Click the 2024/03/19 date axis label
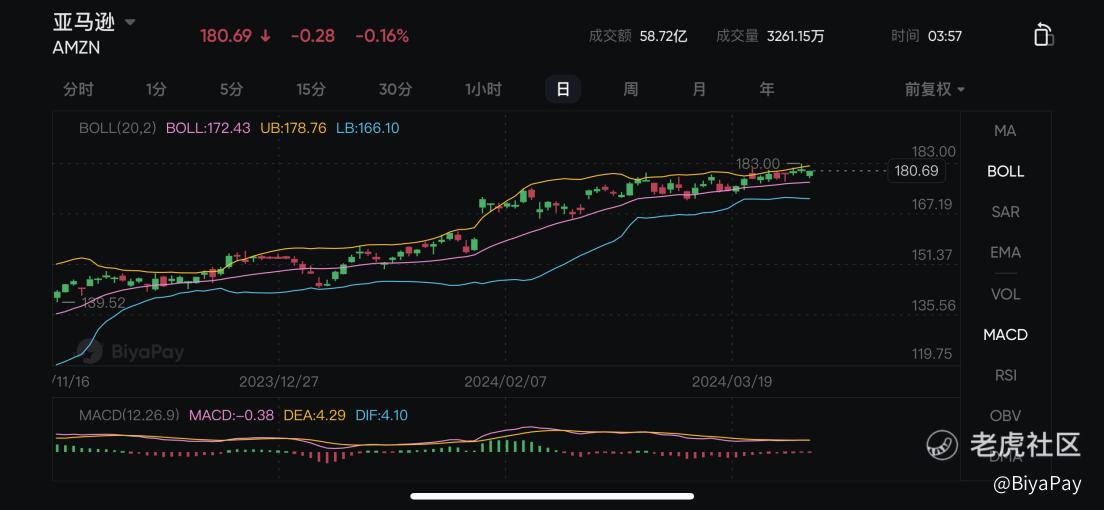The height and width of the screenshot is (510, 1104). tap(732, 382)
